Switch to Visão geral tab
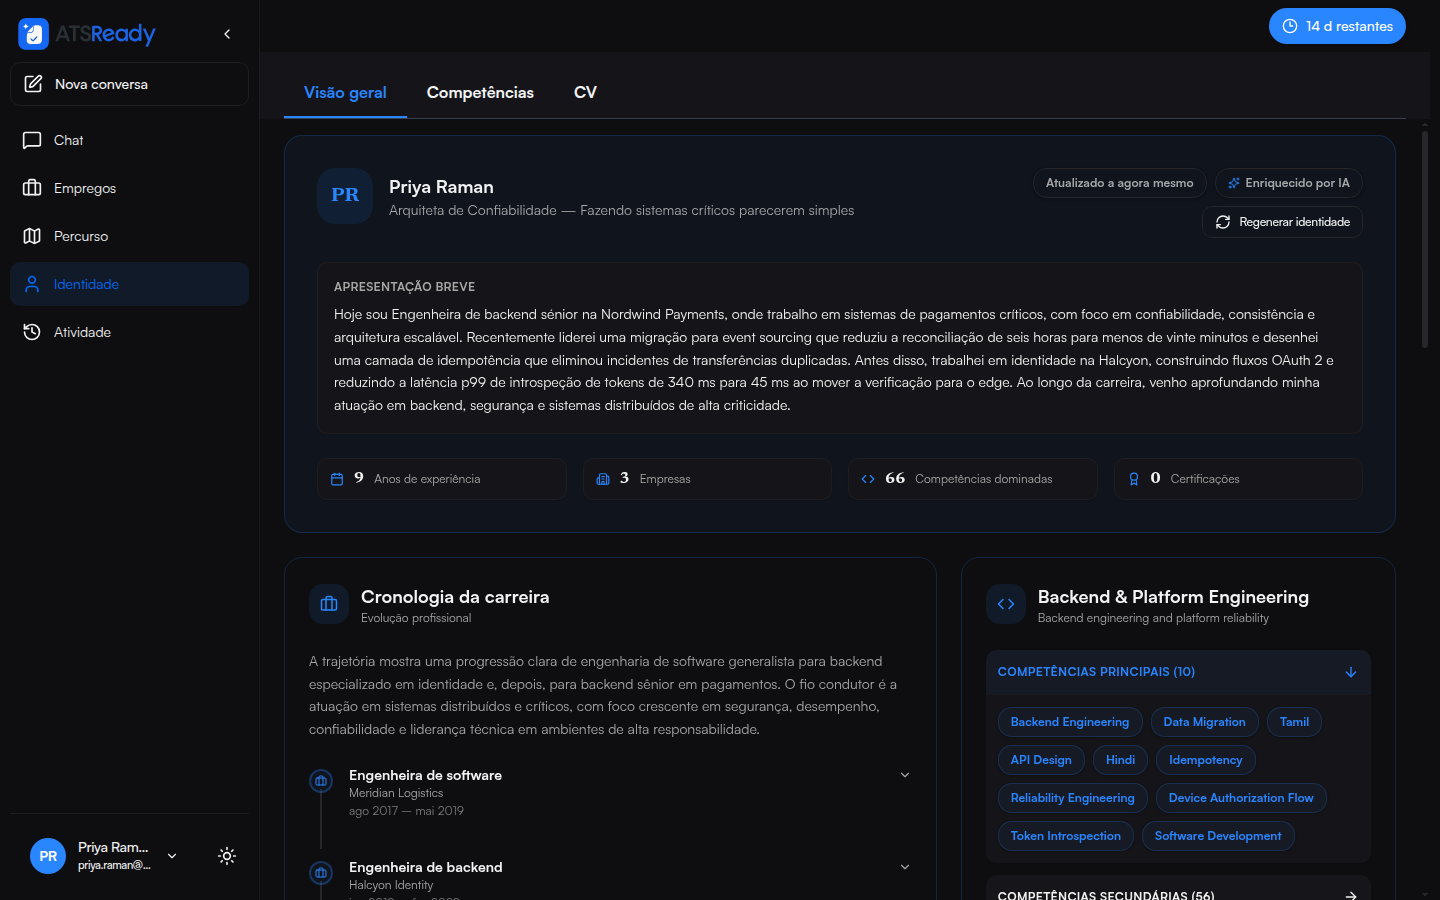Viewport: 1440px width, 900px height. pos(345,92)
